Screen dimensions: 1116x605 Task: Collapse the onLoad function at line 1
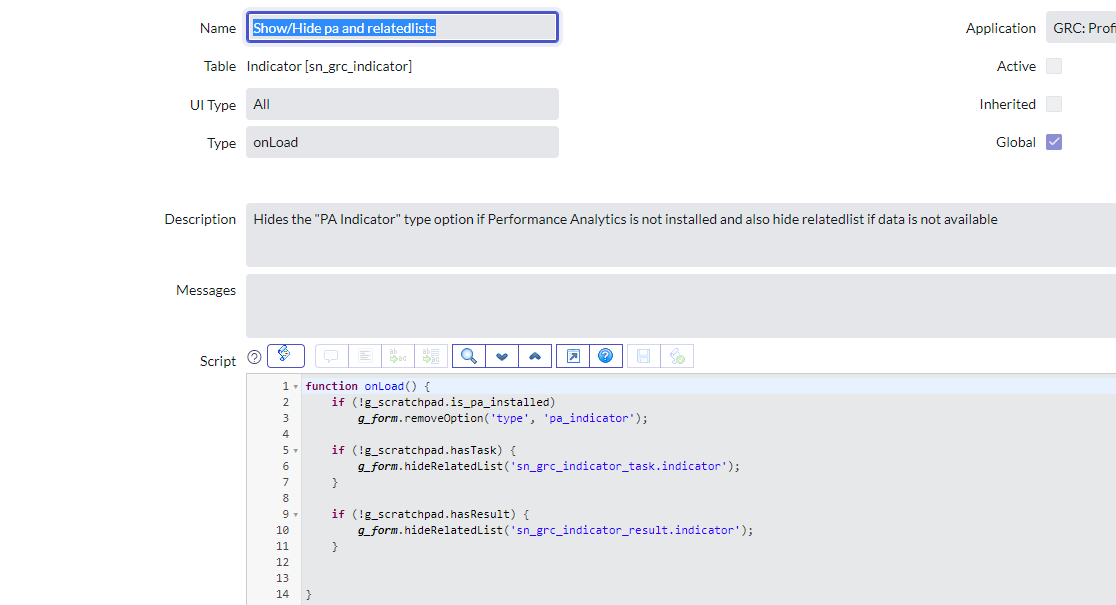coord(296,385)
